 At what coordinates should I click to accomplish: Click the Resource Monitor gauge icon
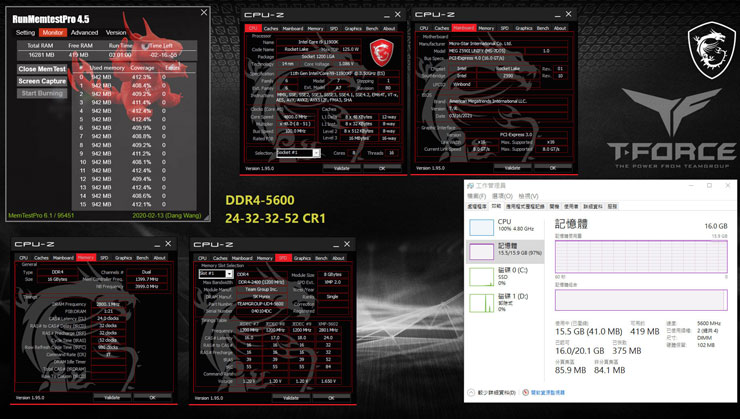525,392
